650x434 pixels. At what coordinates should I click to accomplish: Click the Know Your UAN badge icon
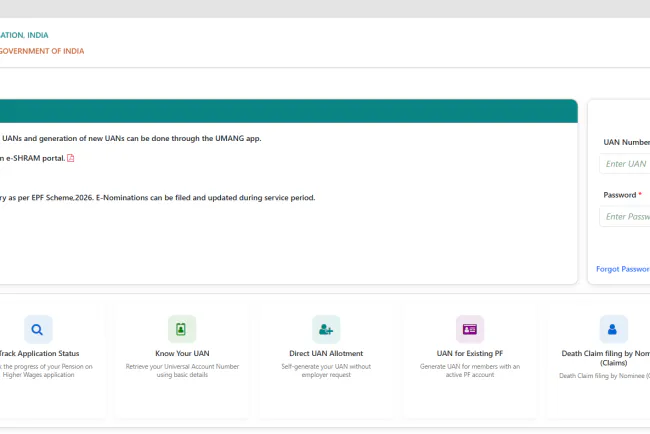coord(182,330)
